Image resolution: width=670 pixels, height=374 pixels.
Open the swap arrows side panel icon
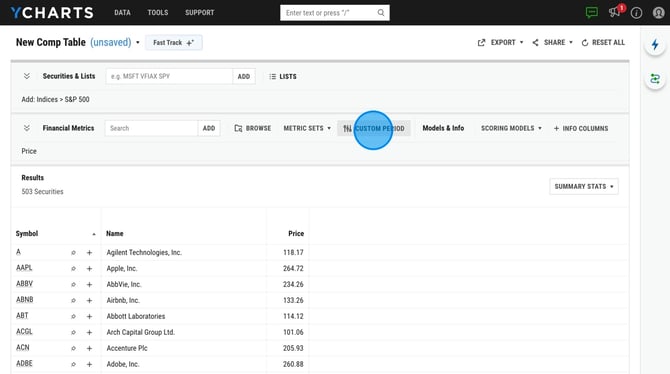tap(655, 79)
